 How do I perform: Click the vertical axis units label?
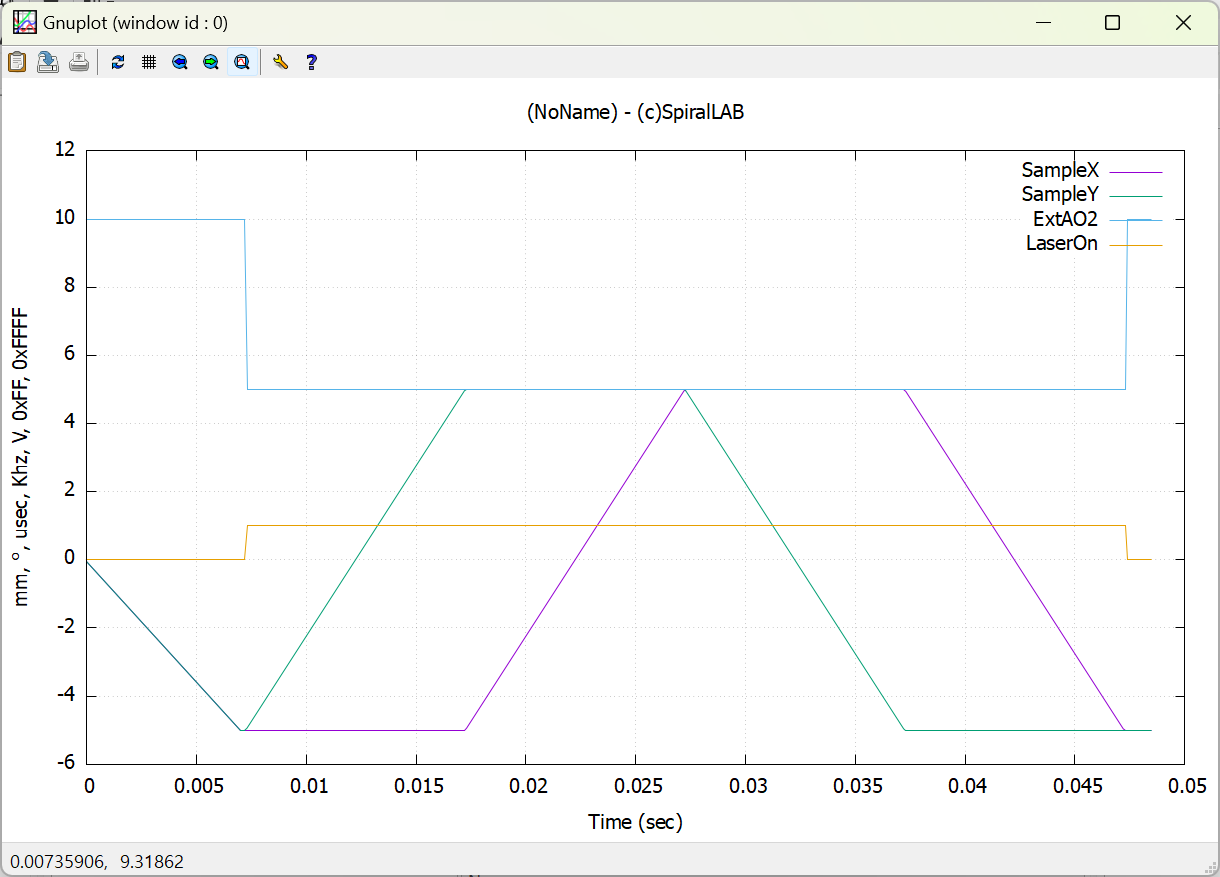pos(21,457)
